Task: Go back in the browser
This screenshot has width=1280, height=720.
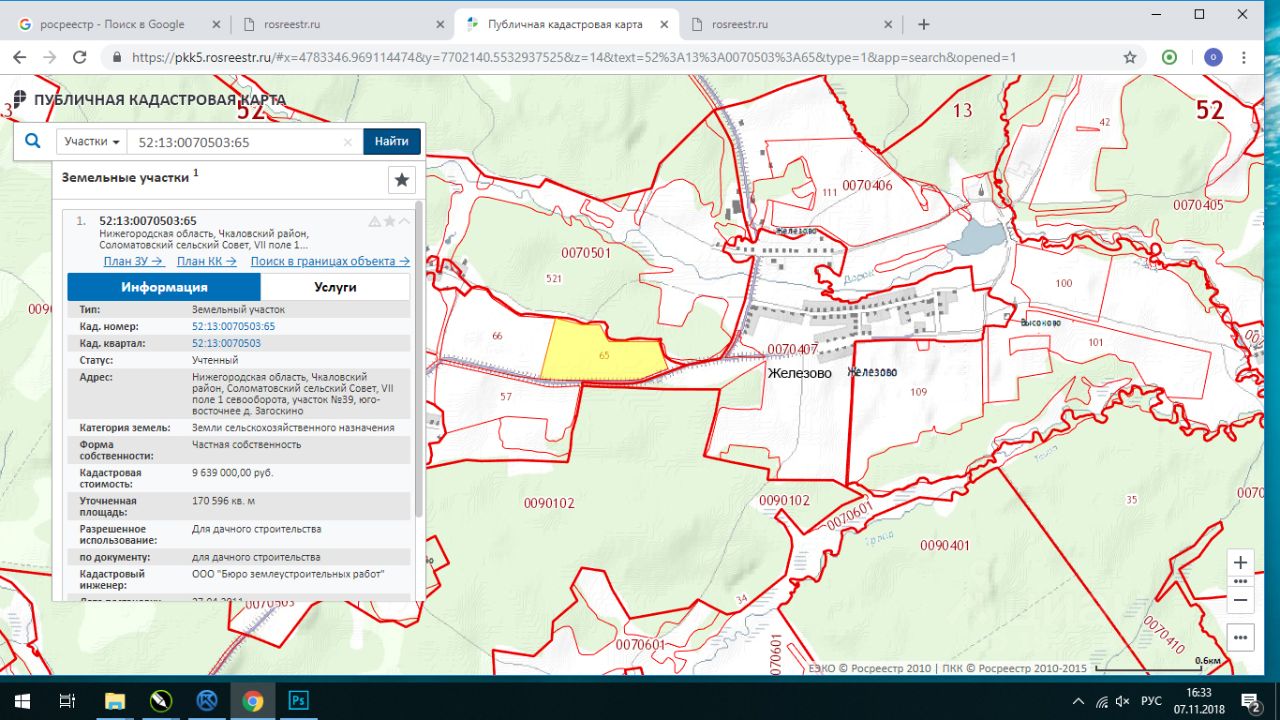Action: click(21, 57)
